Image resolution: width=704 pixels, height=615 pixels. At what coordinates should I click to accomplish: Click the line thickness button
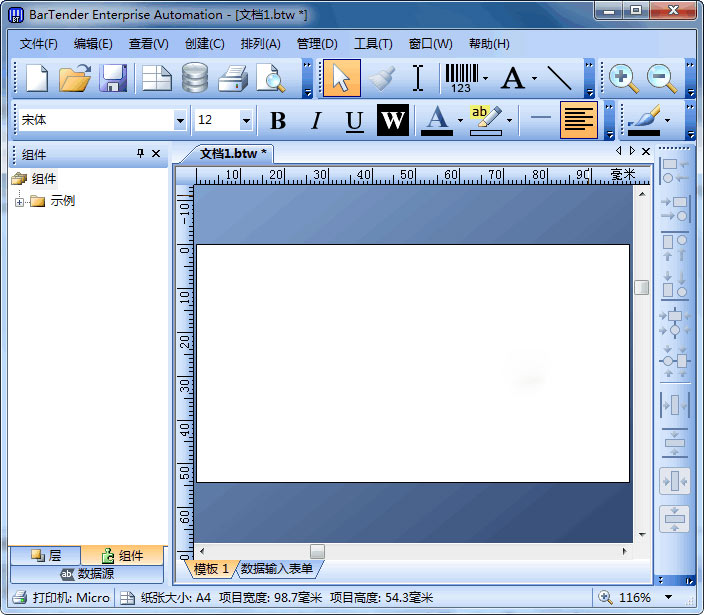540,118
